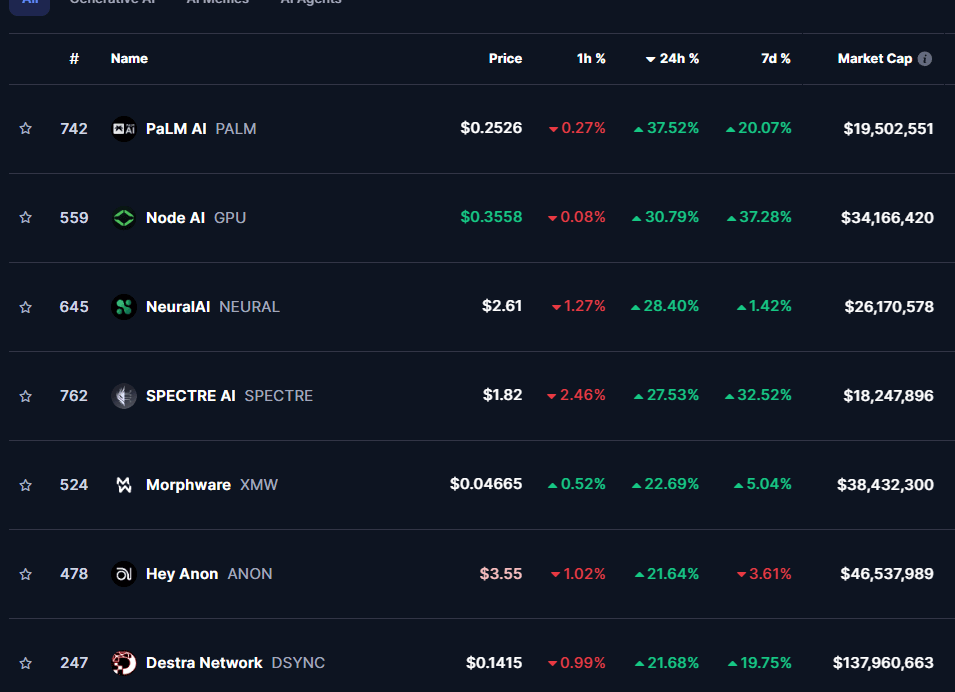
Task: Open the Node AI coin page
Action: coord(175,217)
